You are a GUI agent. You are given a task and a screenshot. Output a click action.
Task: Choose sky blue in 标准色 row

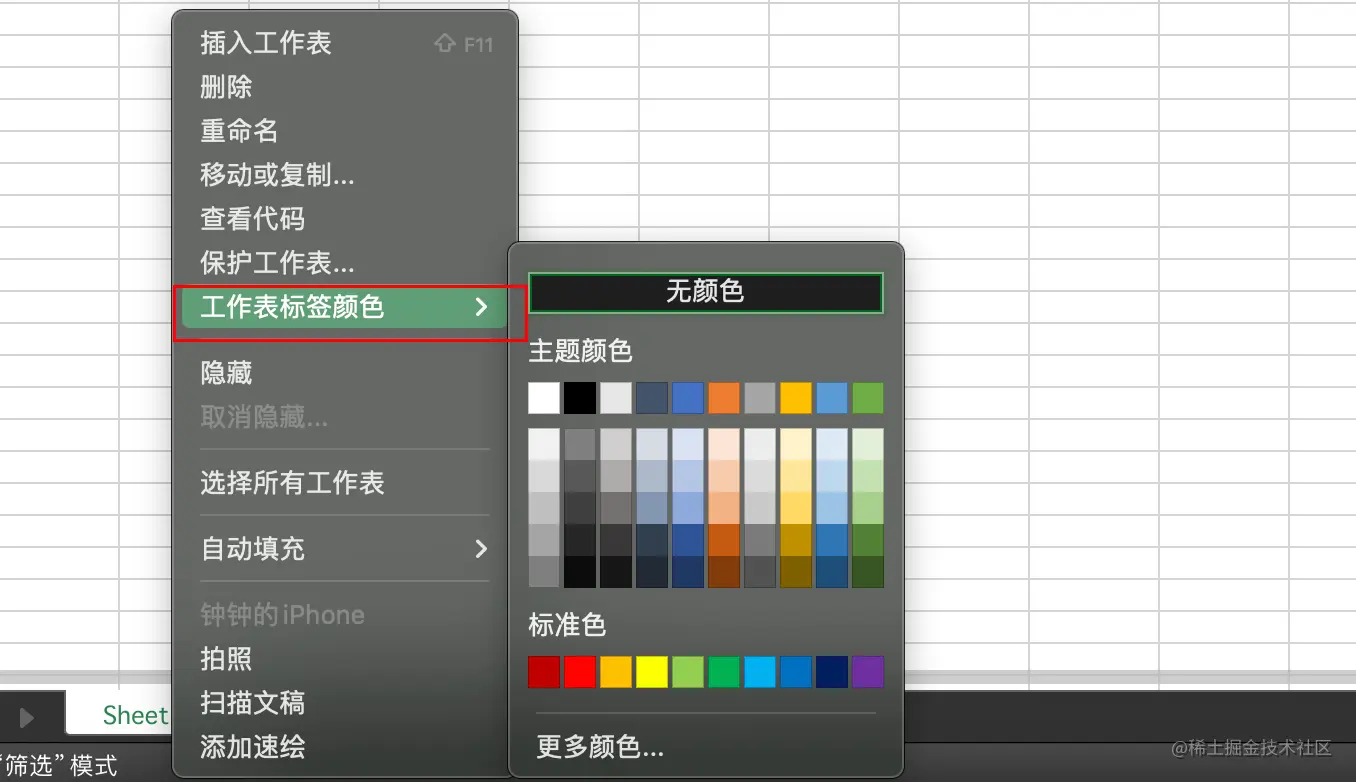760,672
